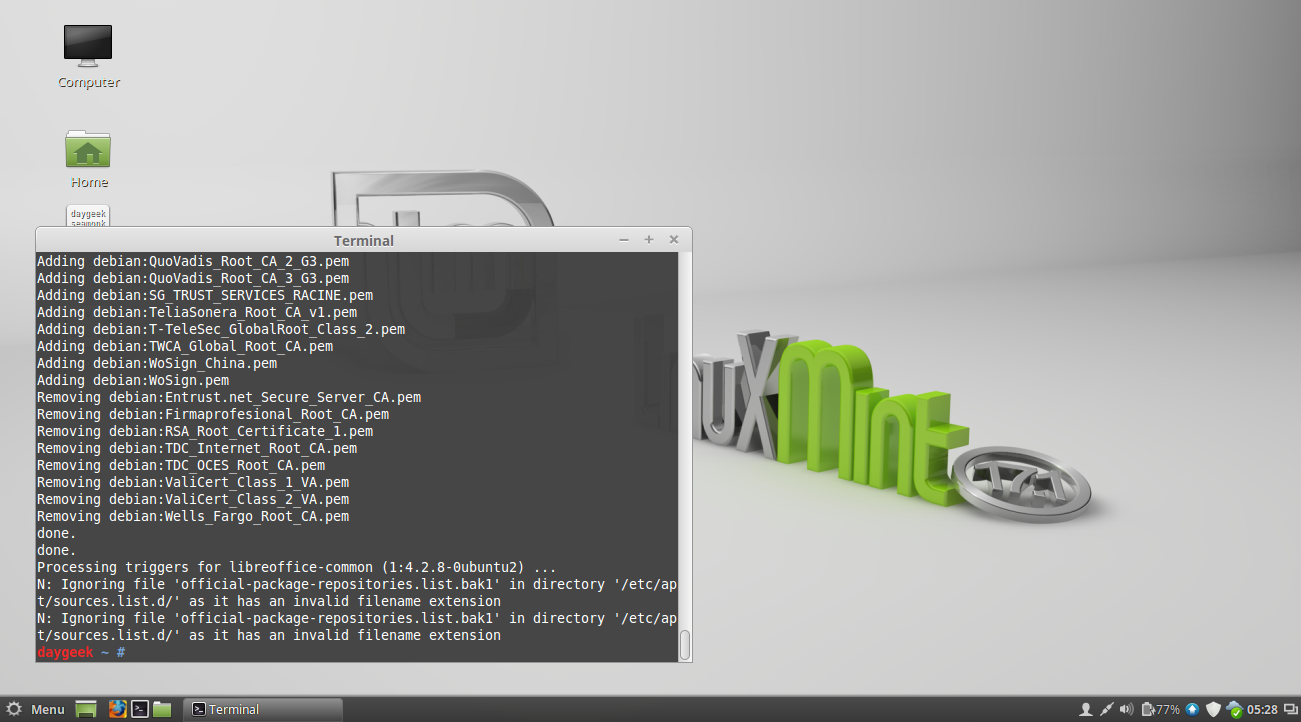Open the blue upload arrow tray icon
Screen dimensions: 1301x722
pos(1192,709)
